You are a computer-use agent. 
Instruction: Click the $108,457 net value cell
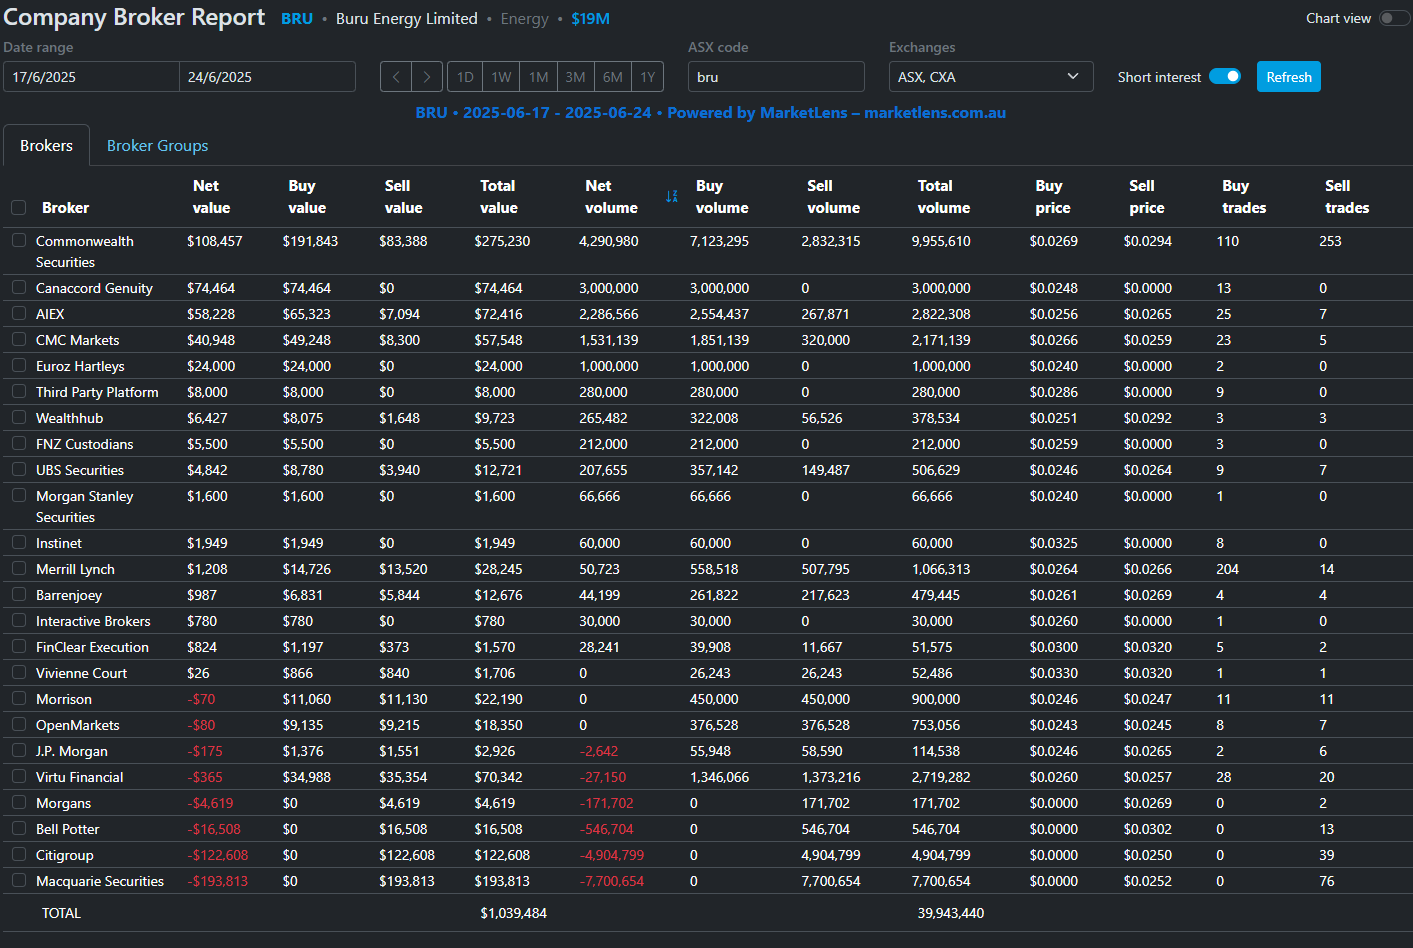[x=215, y=241]
